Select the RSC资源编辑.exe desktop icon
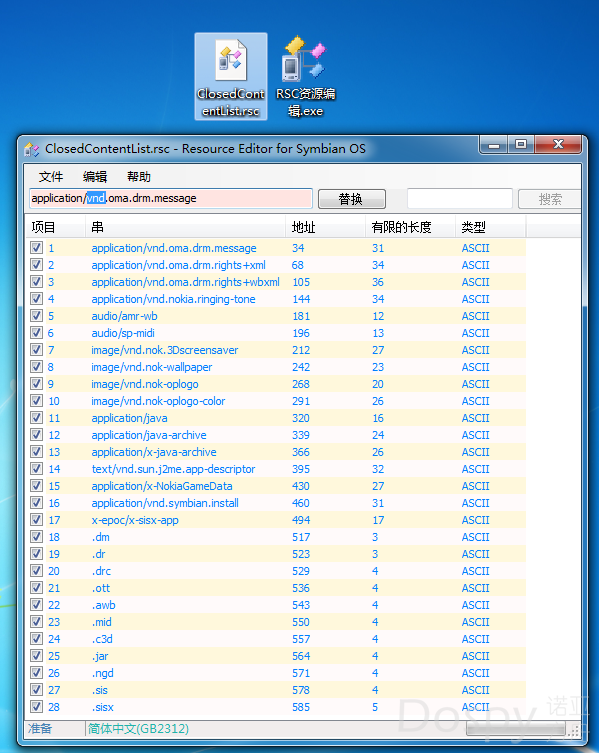The image size is (599, 753). 306,77
